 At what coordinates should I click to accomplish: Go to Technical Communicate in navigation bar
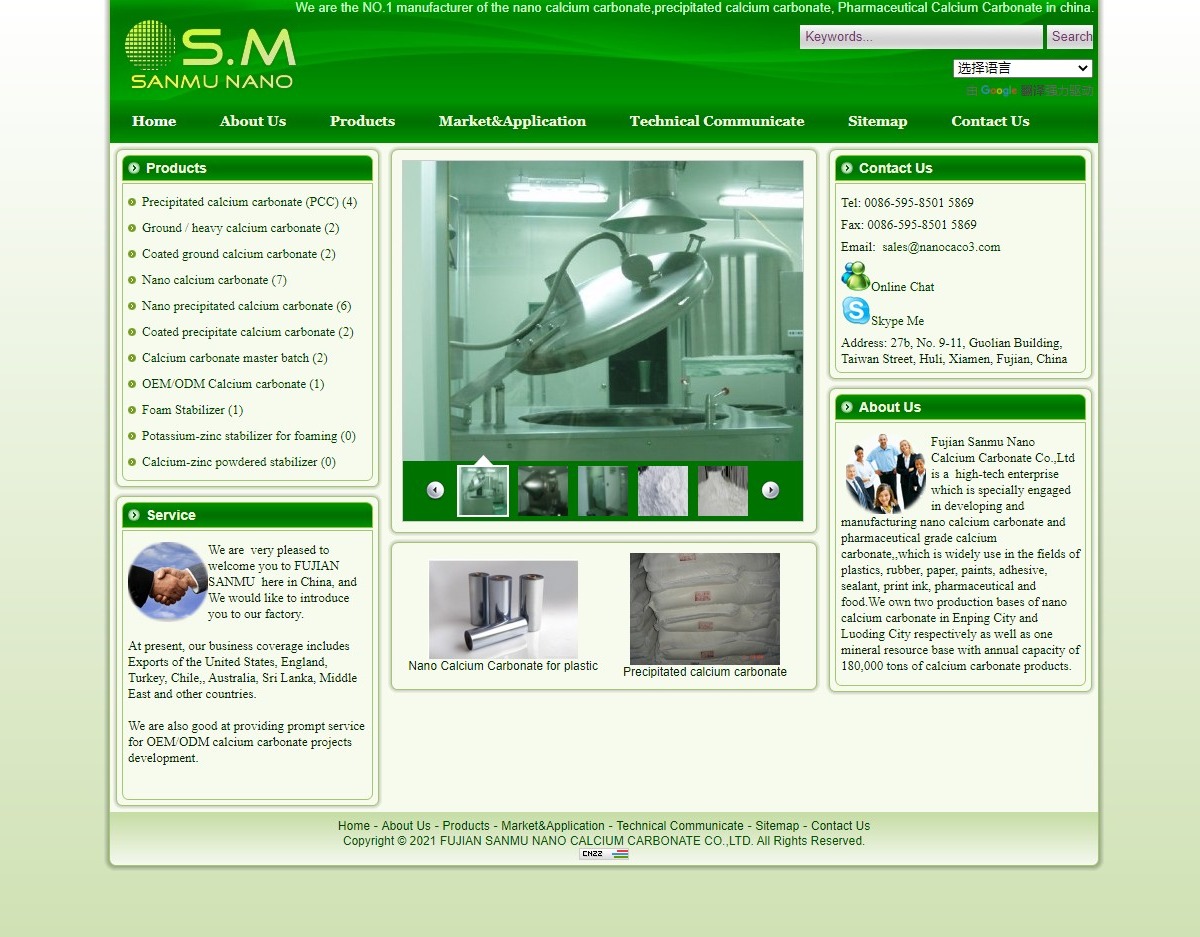[x=716, y=121]
